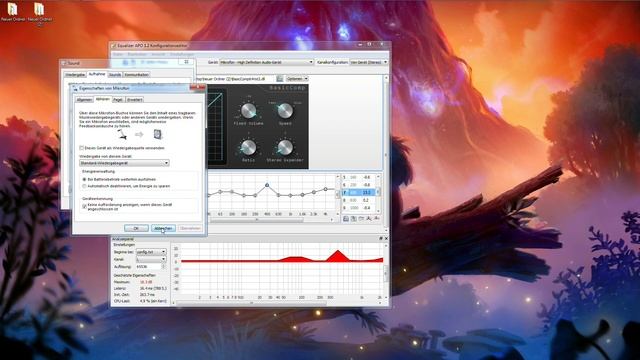Select highlighted band row 7 in the EQ table

[358, 192]
